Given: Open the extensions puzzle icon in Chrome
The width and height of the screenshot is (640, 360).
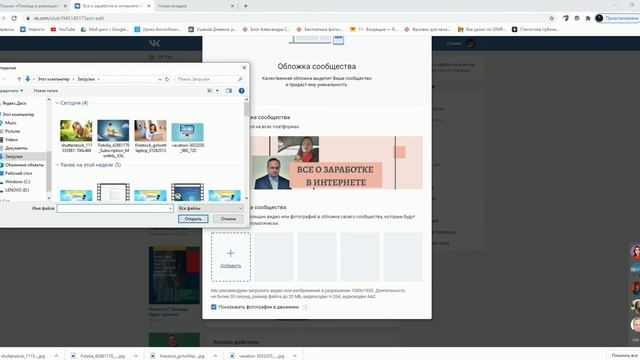Looking at the screenshot, I should (588, 18).
